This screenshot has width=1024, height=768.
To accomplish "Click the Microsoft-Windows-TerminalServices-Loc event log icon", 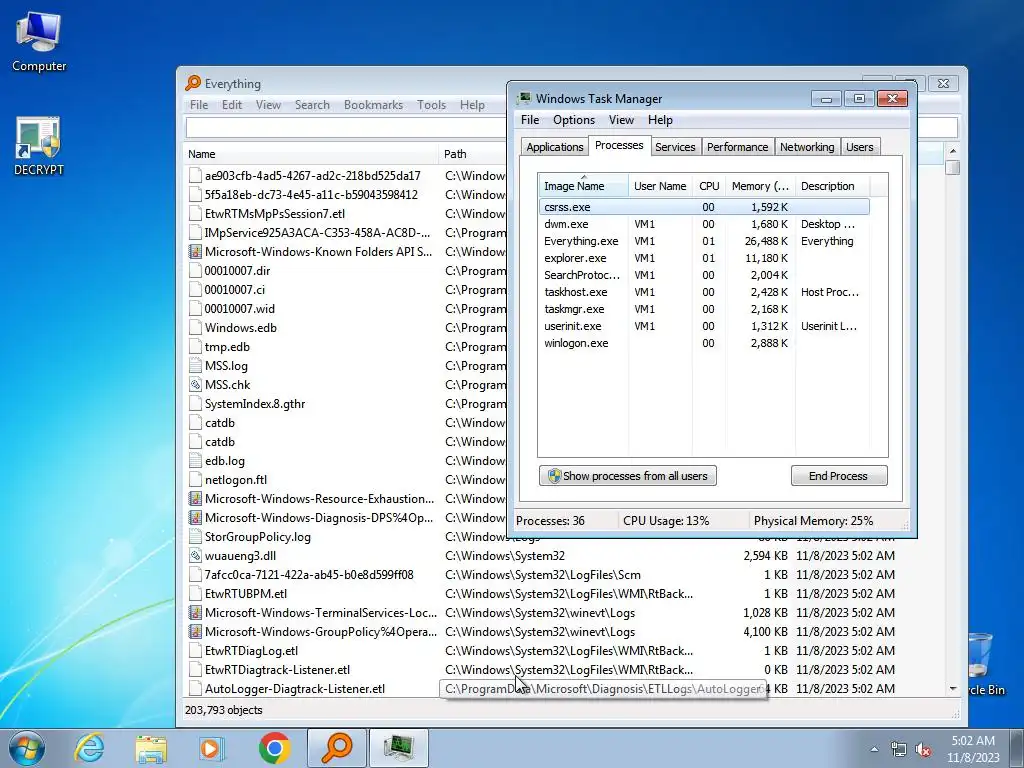I will click(195, 613).
